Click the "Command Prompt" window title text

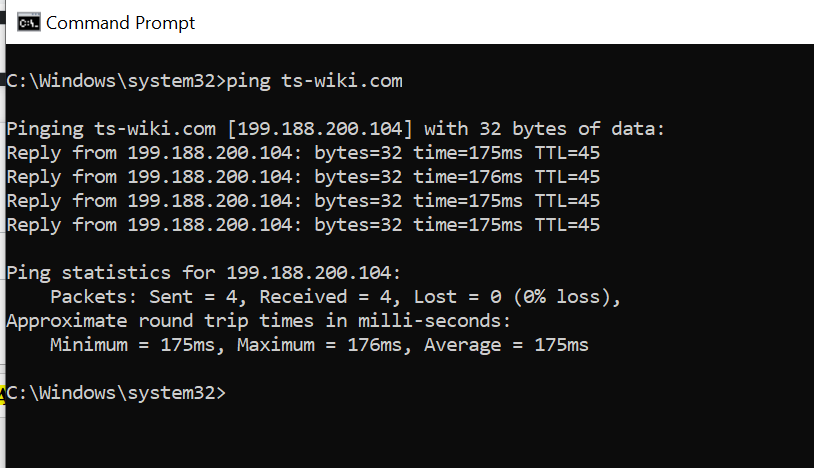(x=121, y=22)
